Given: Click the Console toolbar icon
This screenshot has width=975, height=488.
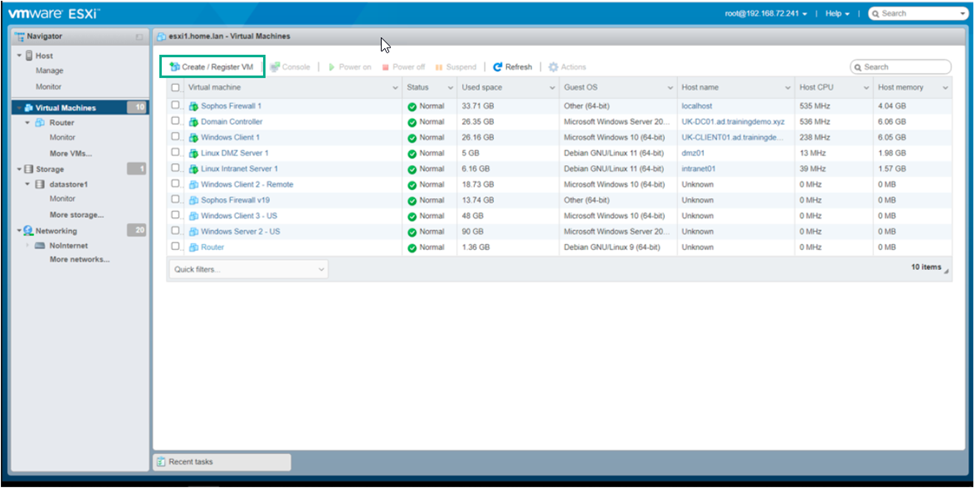Looking at the screenshot, I should (275, 67).
